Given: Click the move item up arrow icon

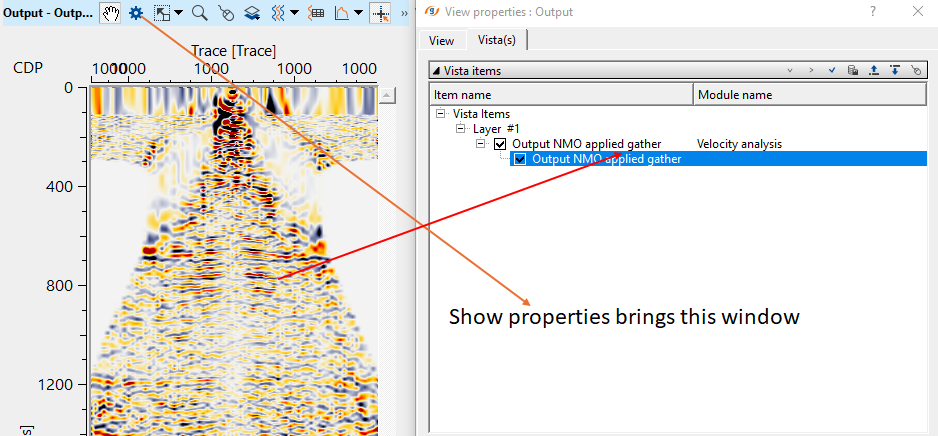Looking at the screenshot, I should click(874, 71).
